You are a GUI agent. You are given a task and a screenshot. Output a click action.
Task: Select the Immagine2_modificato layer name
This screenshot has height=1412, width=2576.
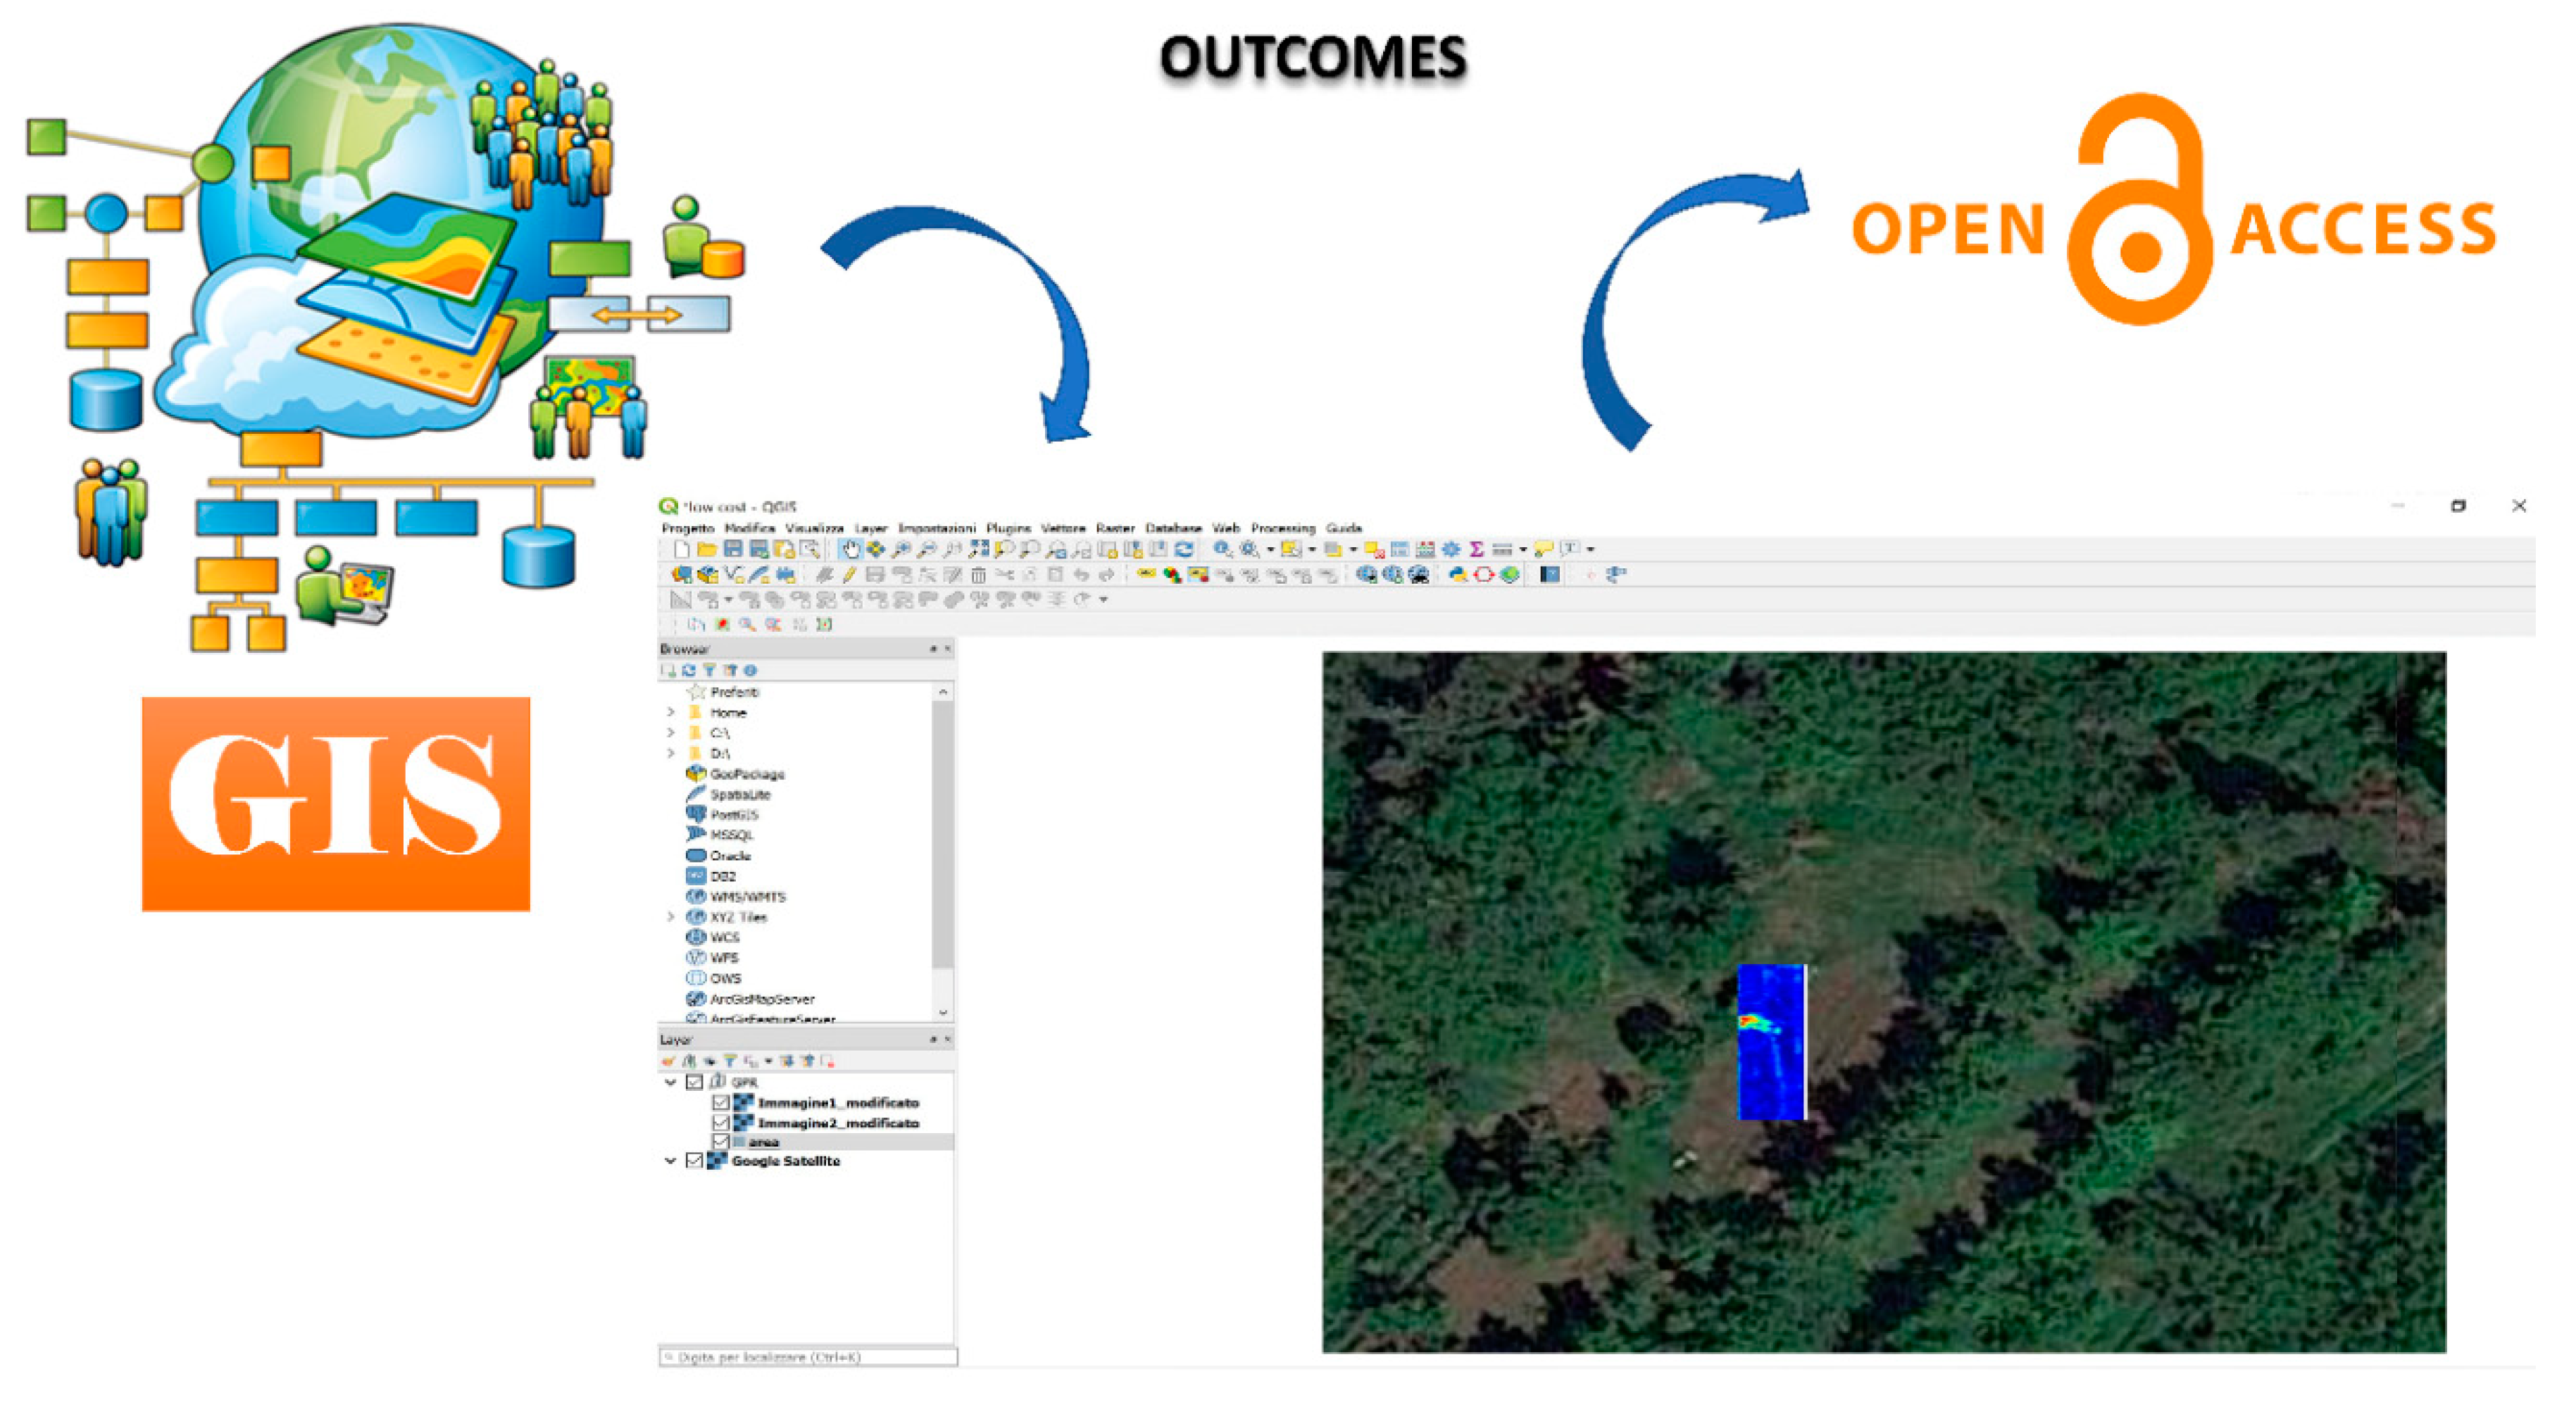coord(838,1123)
